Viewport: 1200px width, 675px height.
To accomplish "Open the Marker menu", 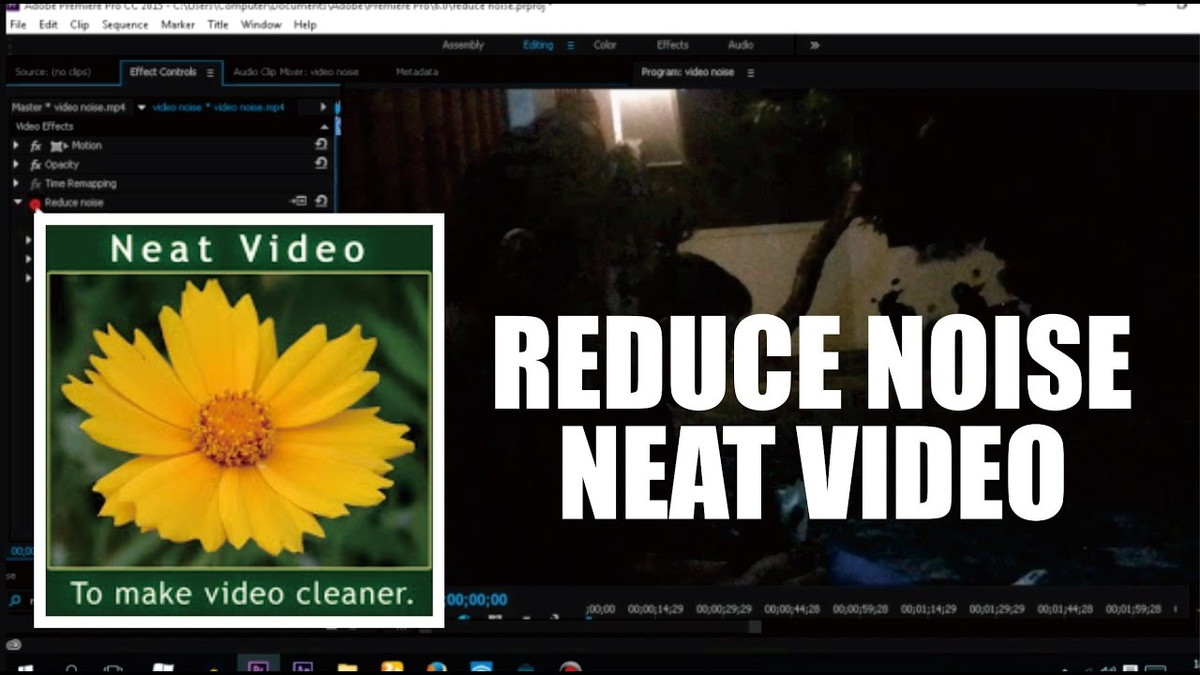I will pyautogui.click(x=179, y=24).
